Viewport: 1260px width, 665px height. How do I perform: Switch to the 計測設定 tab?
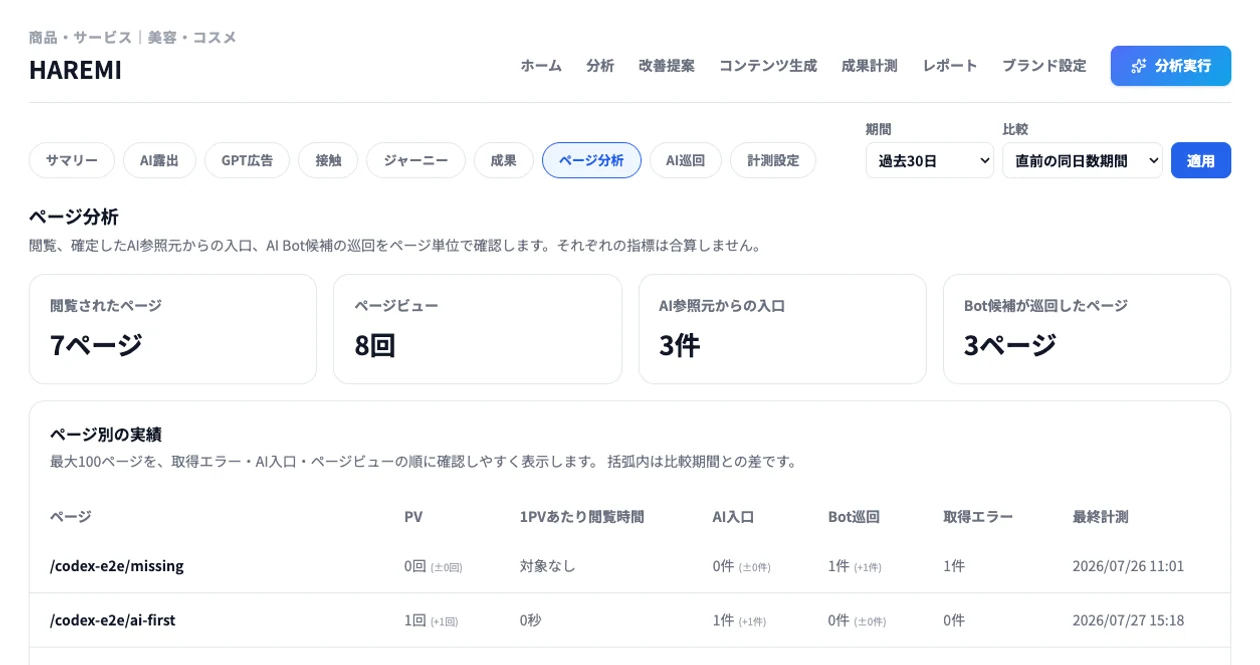(773, 160)
